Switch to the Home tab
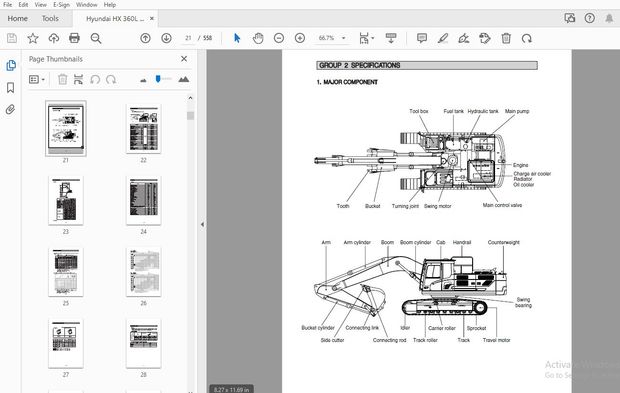 [x=17, y=18]
